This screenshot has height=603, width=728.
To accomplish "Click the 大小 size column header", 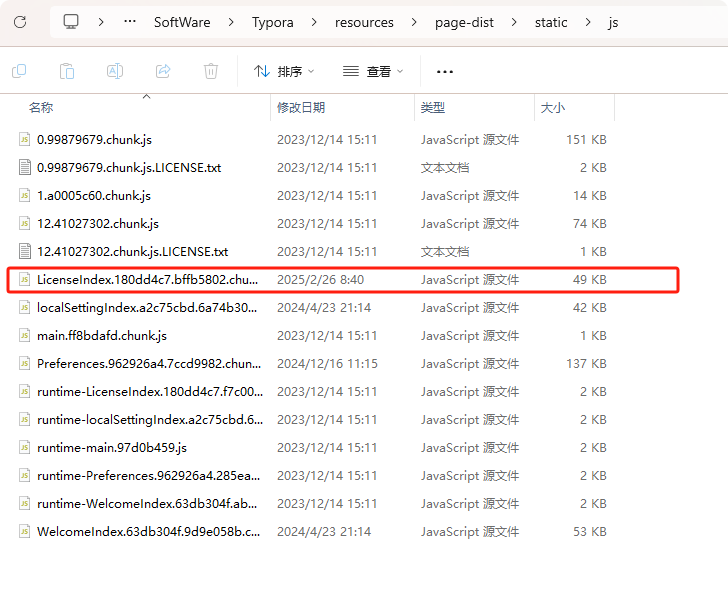I will click(552, 107).
